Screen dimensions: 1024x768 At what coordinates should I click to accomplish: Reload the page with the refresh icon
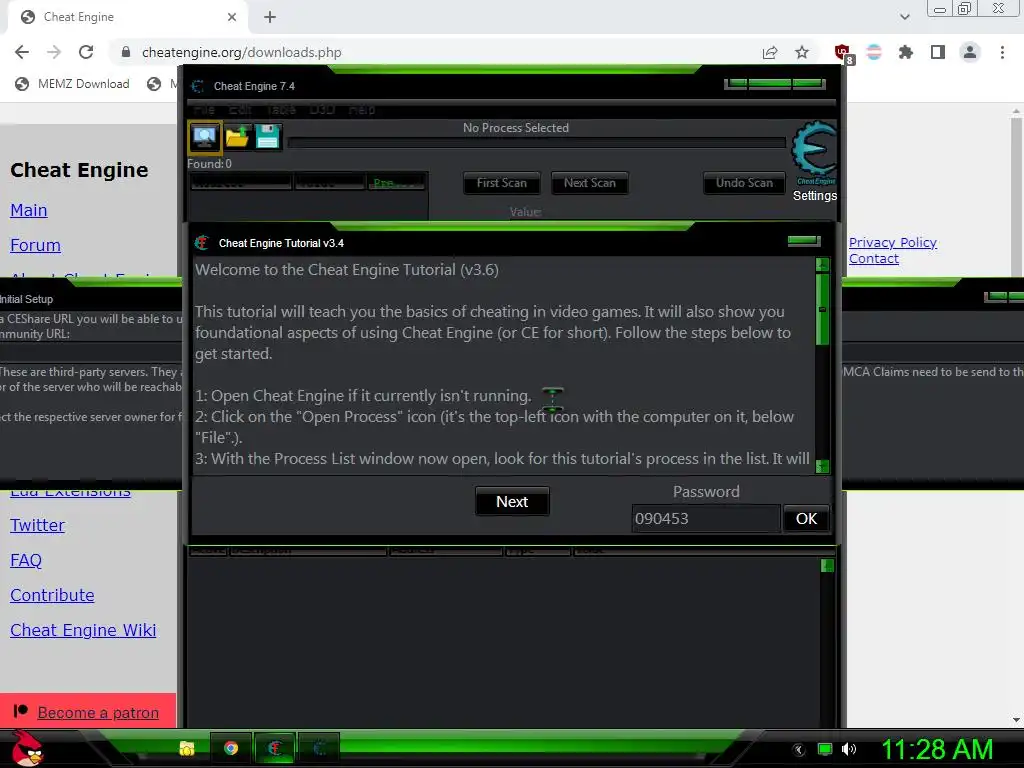pyautogui.click(x=86, y=52)
